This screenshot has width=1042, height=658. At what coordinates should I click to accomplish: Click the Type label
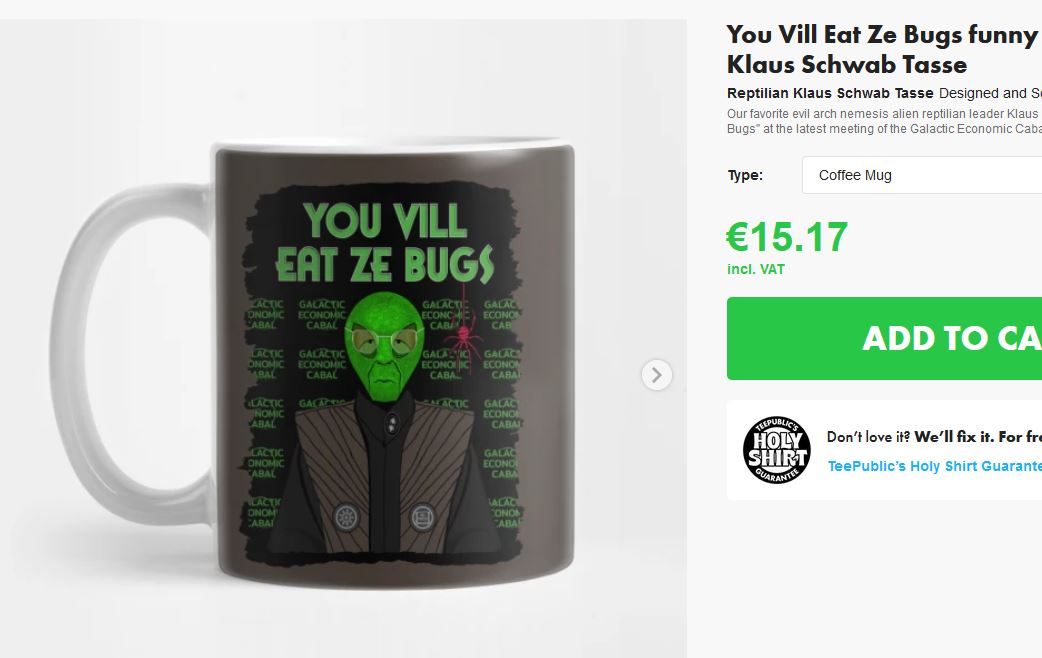(745, 175)
